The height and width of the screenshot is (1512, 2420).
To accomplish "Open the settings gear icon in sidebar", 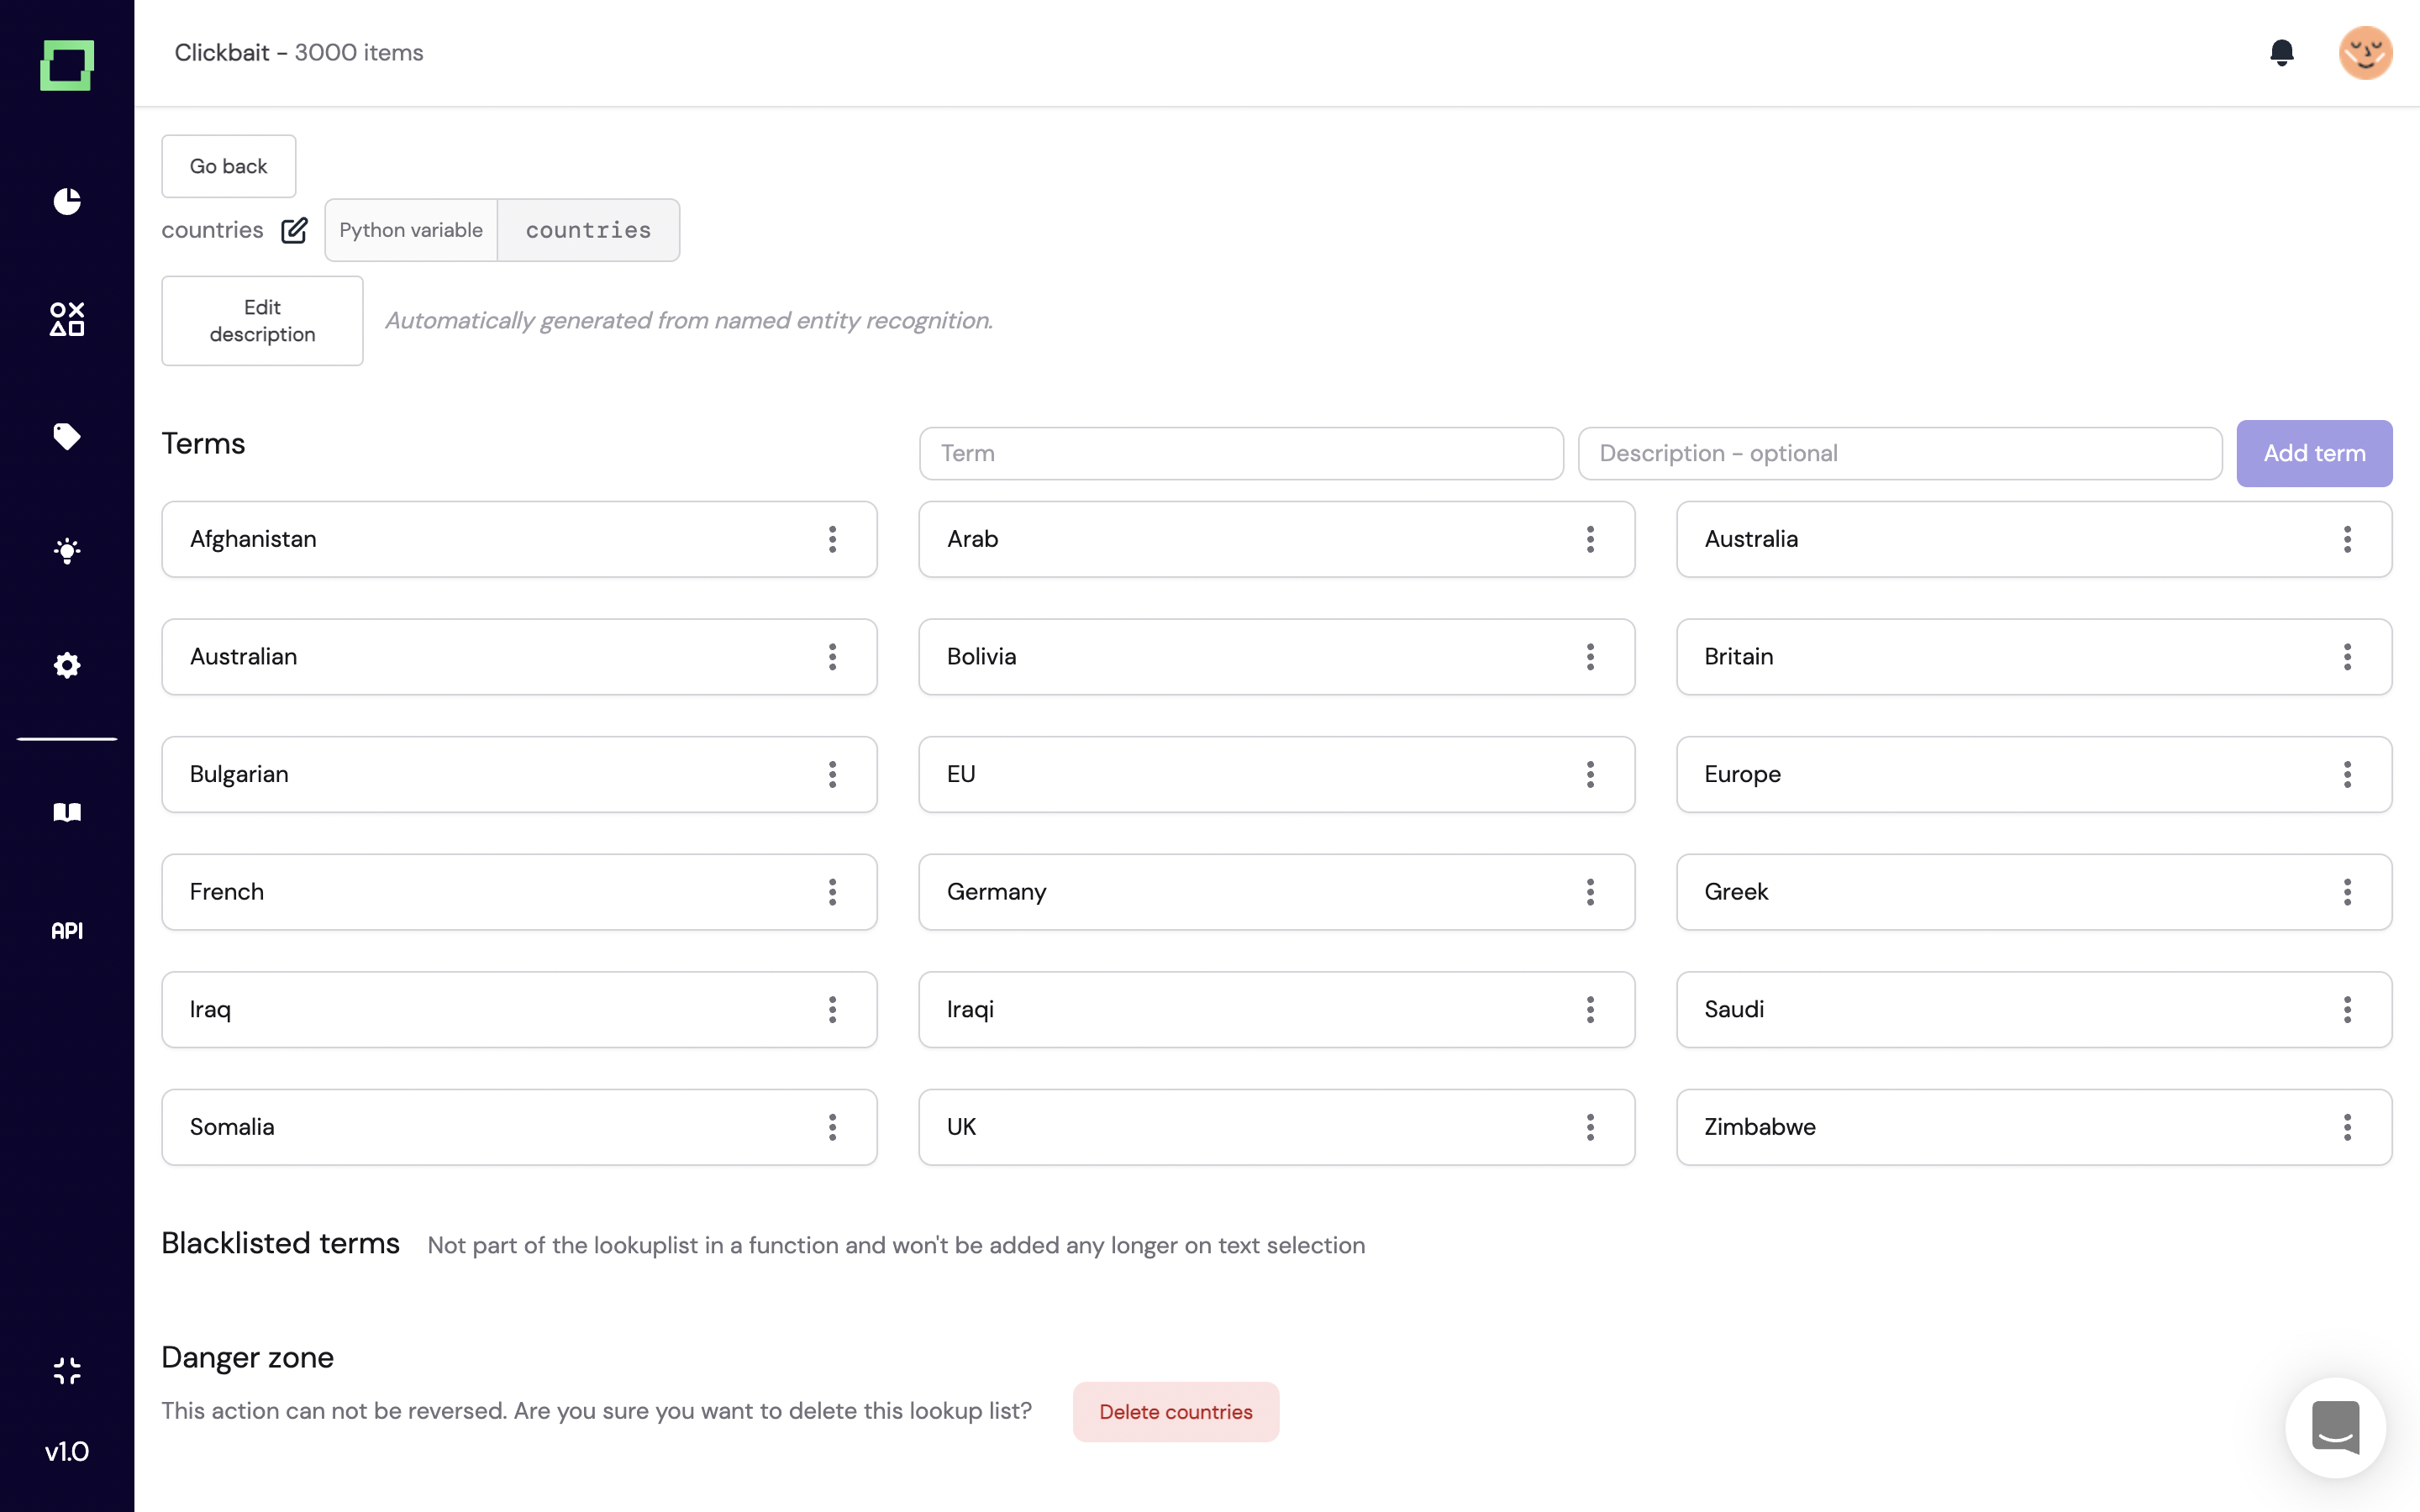I will (67, 665).
